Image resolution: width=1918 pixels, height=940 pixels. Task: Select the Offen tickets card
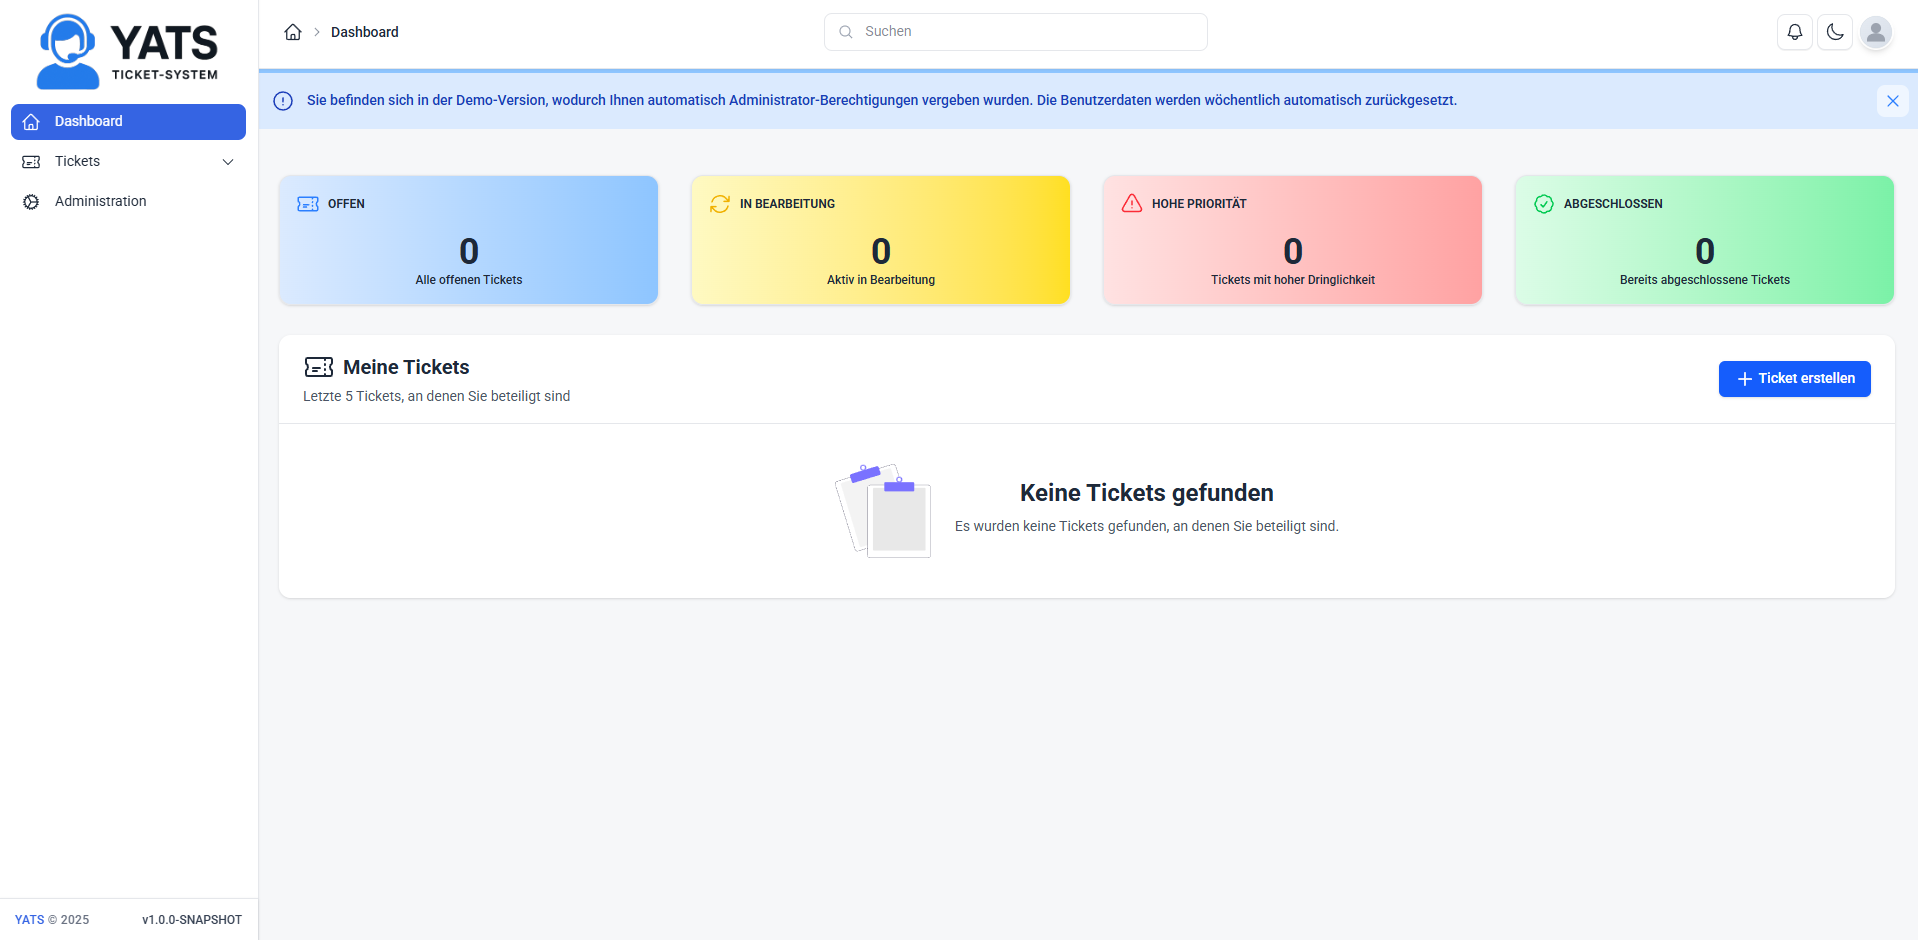[x=468, y=239]
